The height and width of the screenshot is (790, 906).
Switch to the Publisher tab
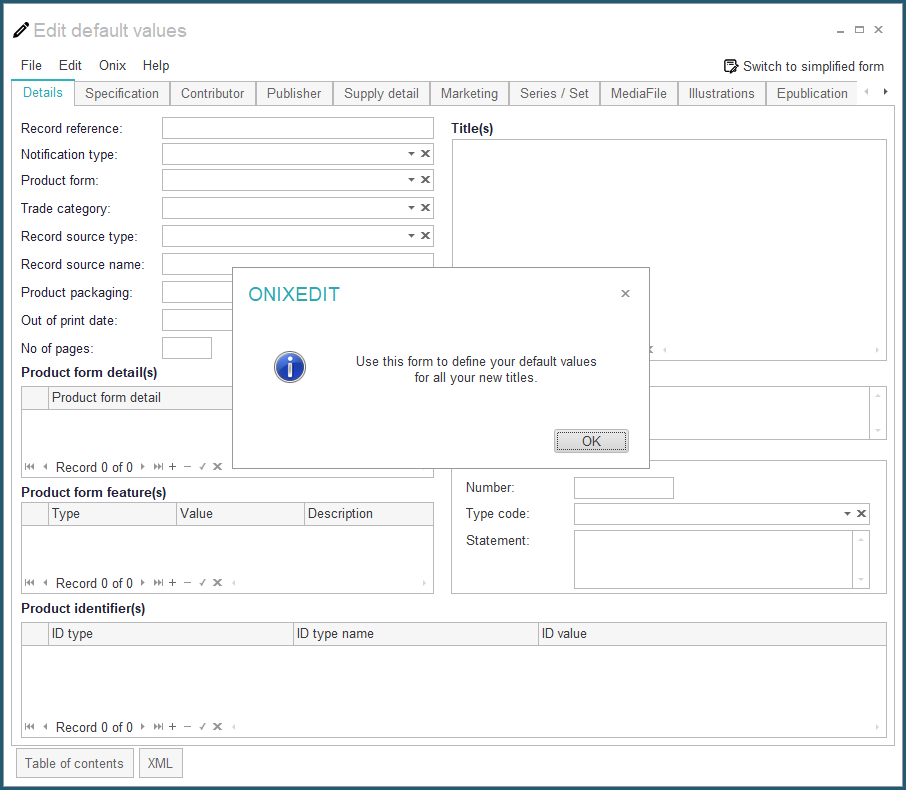(293, 93)
